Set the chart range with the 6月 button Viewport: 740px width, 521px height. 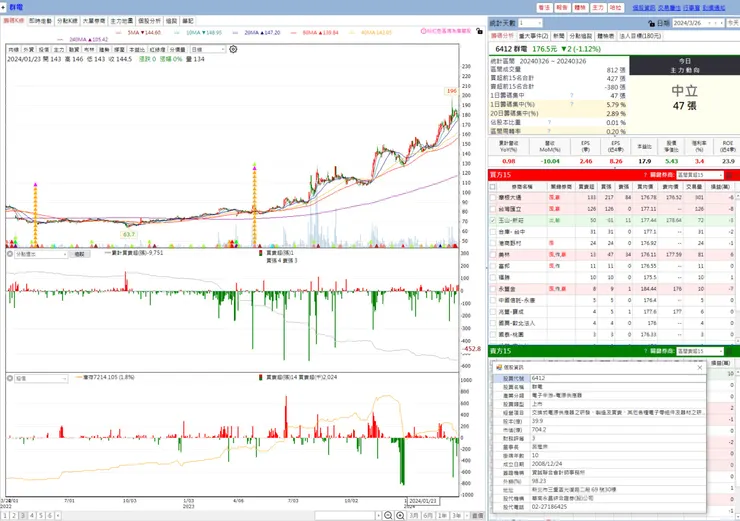(x=428, y=515)
